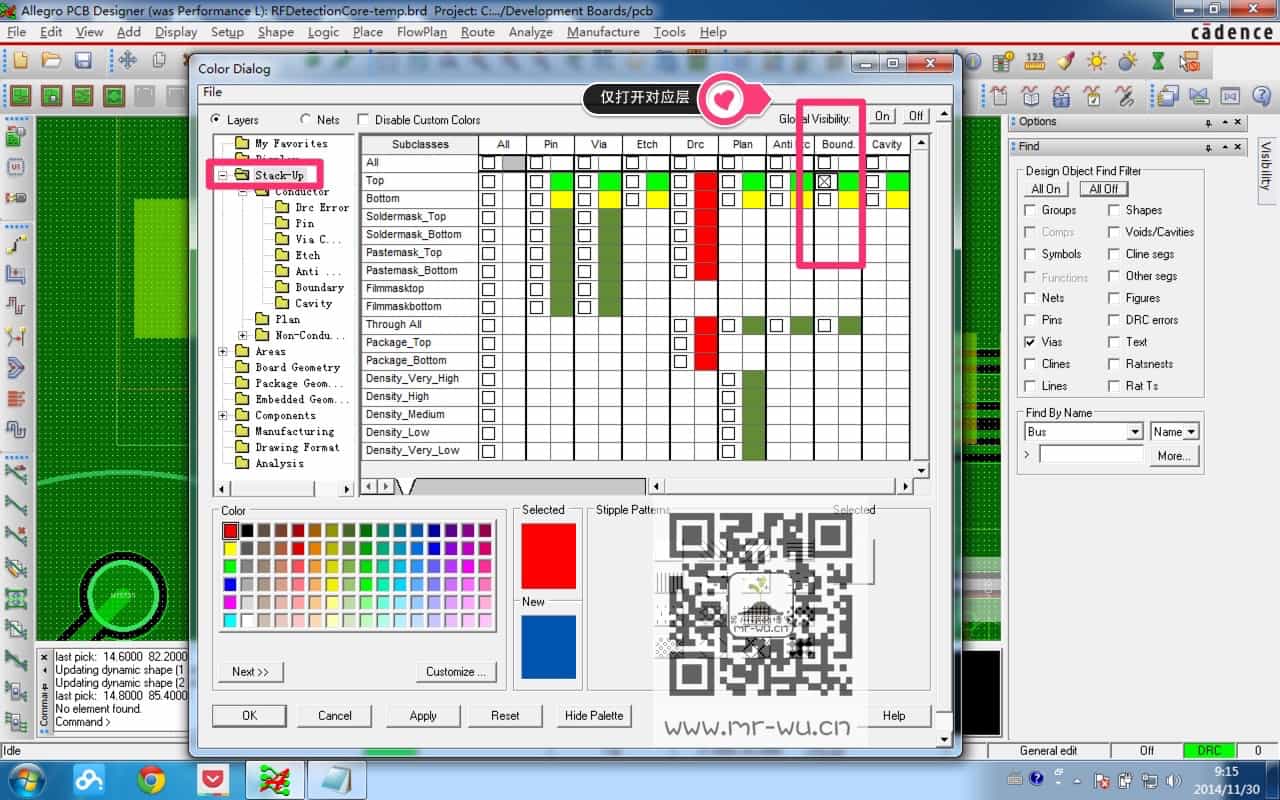Check the Text find filter checkbox
Screen dimensions: 1280x800
click(x=1114, y=342)
